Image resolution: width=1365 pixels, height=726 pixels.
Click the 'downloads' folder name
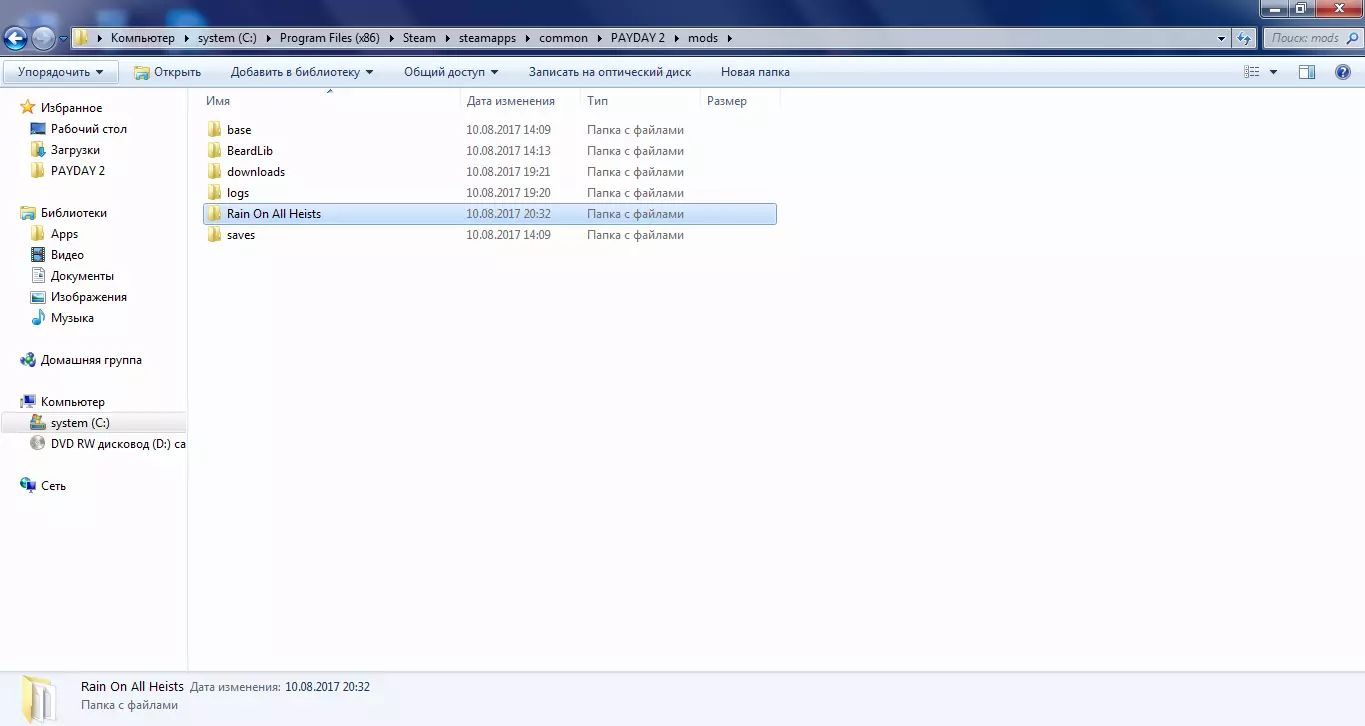click(x=256, y=172)
